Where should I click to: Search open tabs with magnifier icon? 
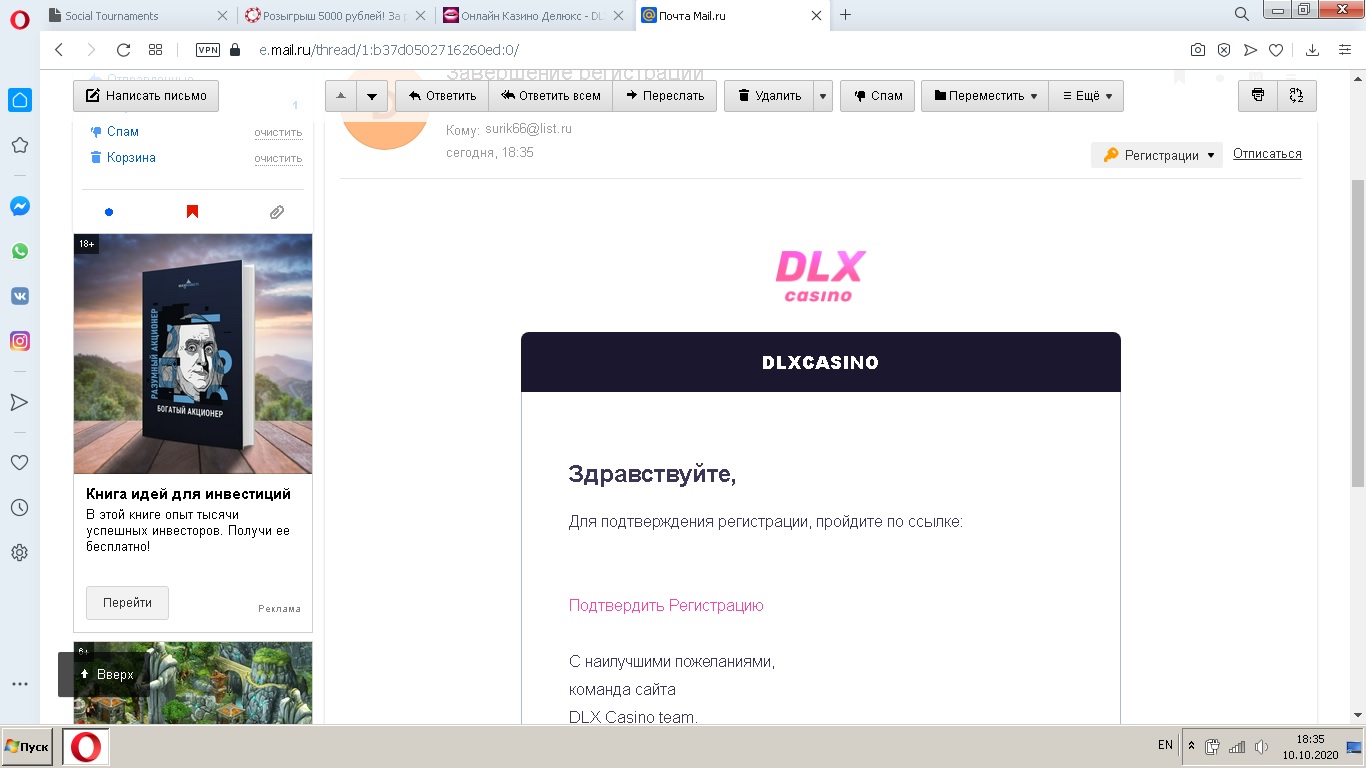[1242, 14]
